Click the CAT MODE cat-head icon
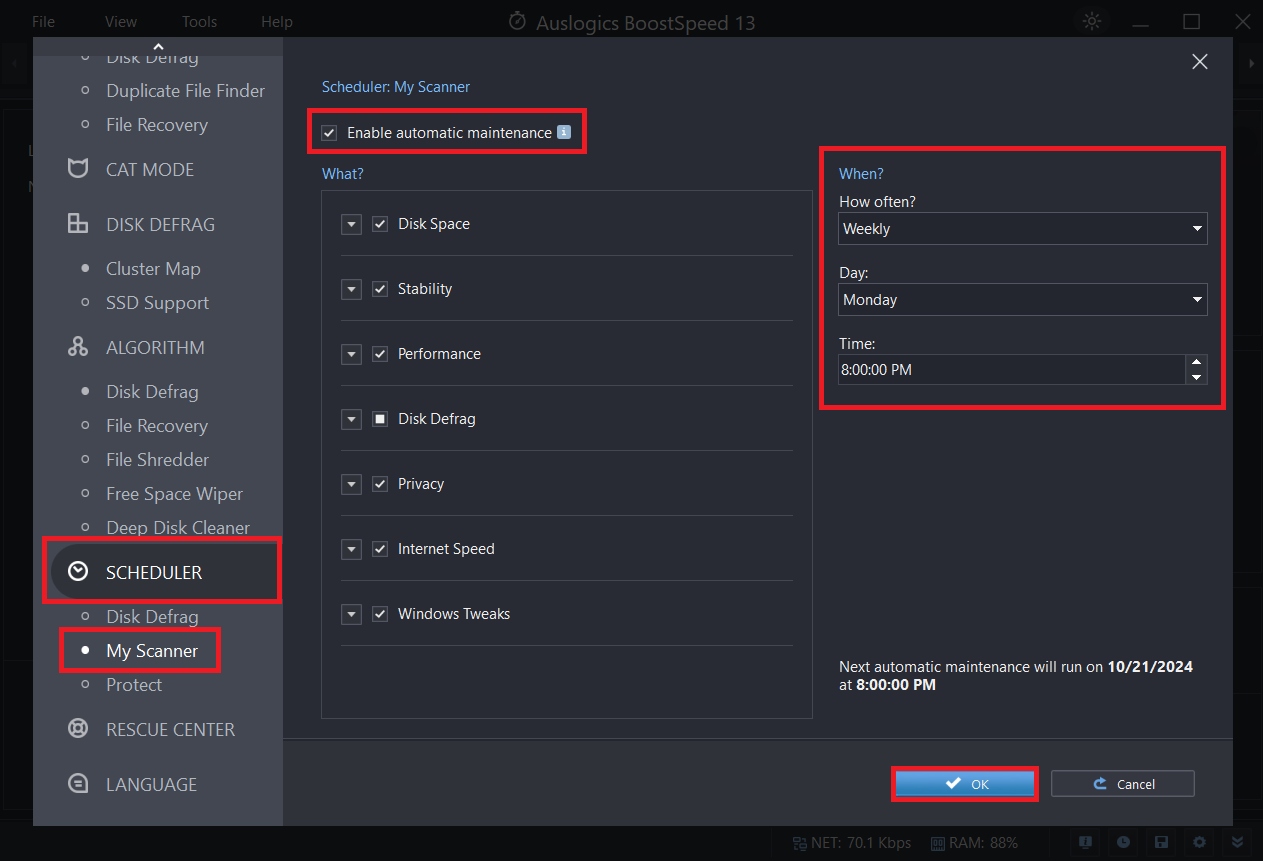The width and height of the screenshot is (1263, 861). click(77, 169)
